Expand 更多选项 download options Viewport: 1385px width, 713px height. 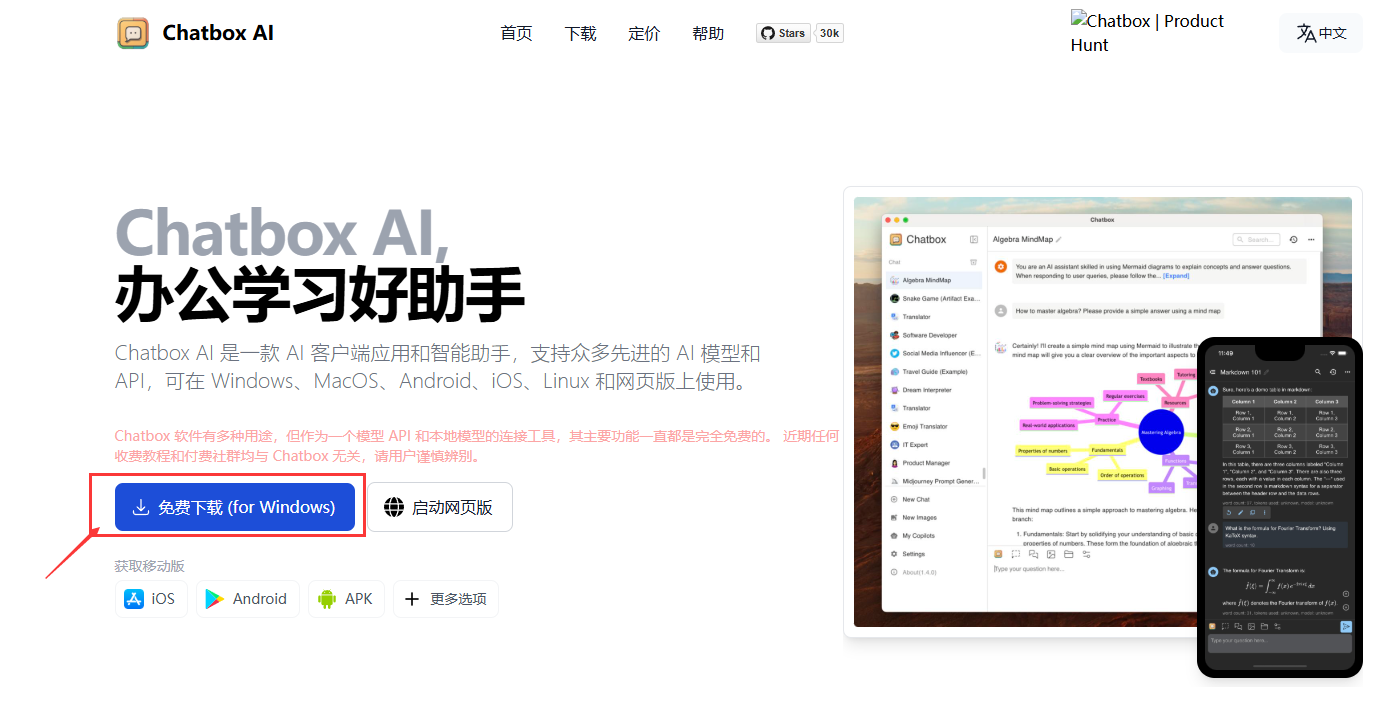pos(446,599)
